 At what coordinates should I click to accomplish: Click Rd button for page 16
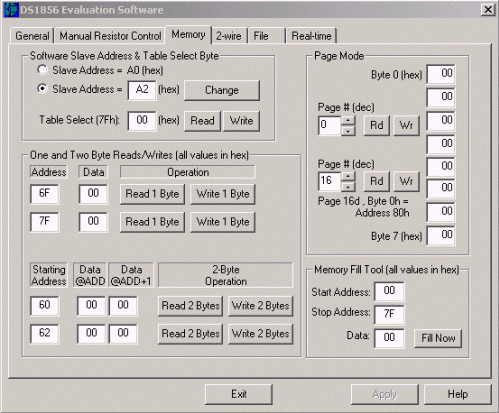click(377, 181)
